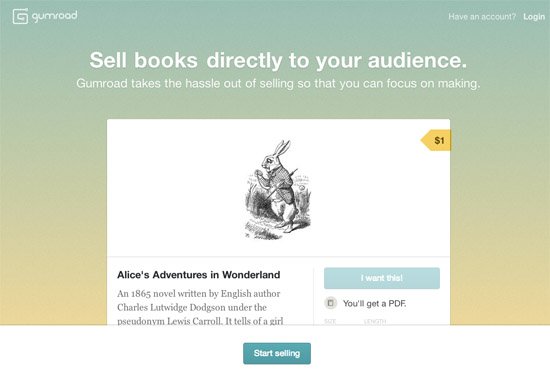Viewport: 550px width, 376px height.
Task: Click "Lewis Carroll" in the description
Action: tap(194, 321)
